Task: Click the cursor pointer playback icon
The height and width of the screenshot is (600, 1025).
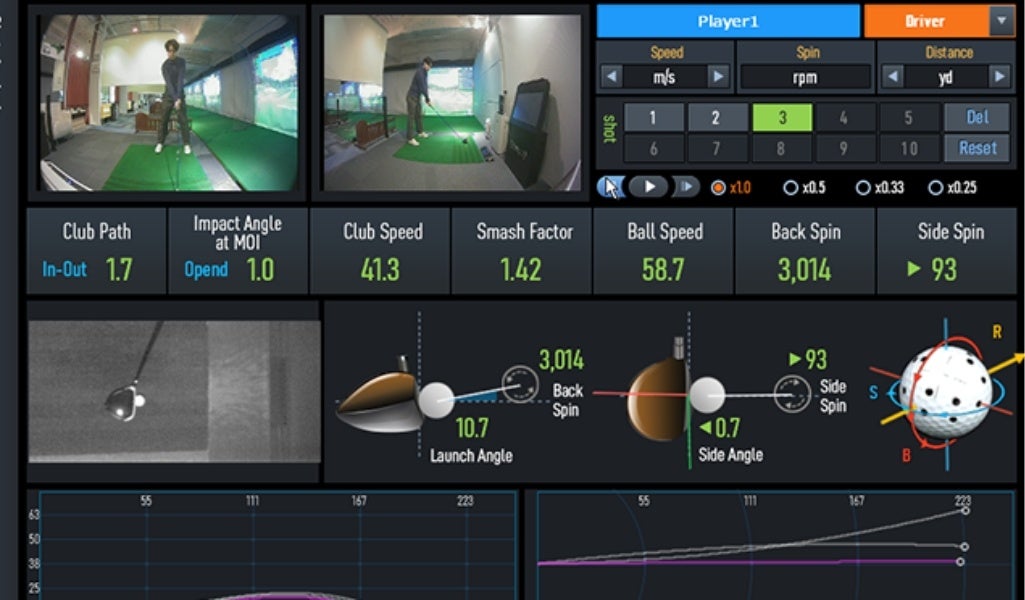Action: pos(611,188)
